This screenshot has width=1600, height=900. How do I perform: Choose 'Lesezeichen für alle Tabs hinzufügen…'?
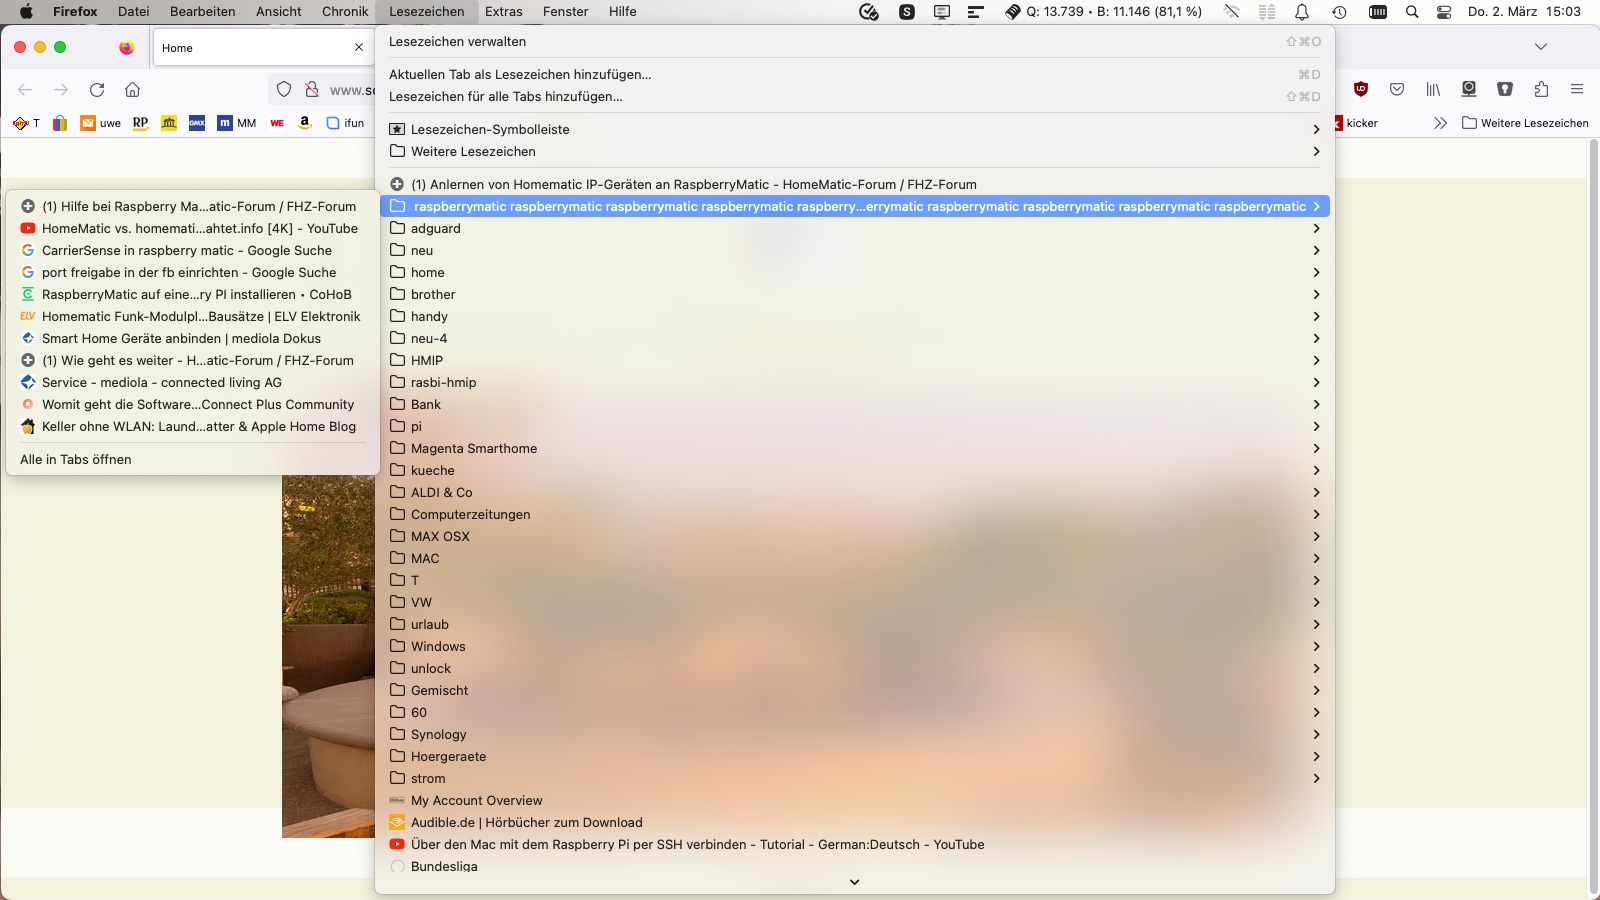coord(855,96)
